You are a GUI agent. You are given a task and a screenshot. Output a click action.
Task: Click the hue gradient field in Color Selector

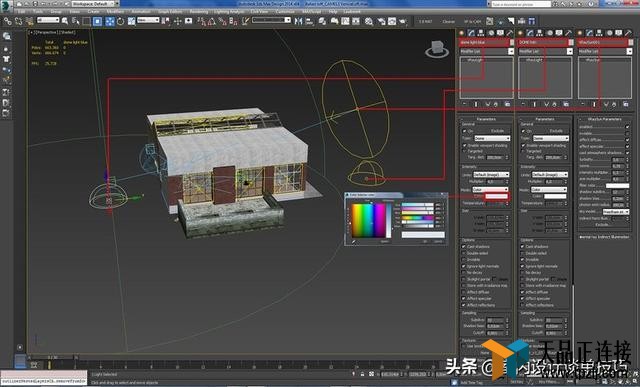click(369, 220)
